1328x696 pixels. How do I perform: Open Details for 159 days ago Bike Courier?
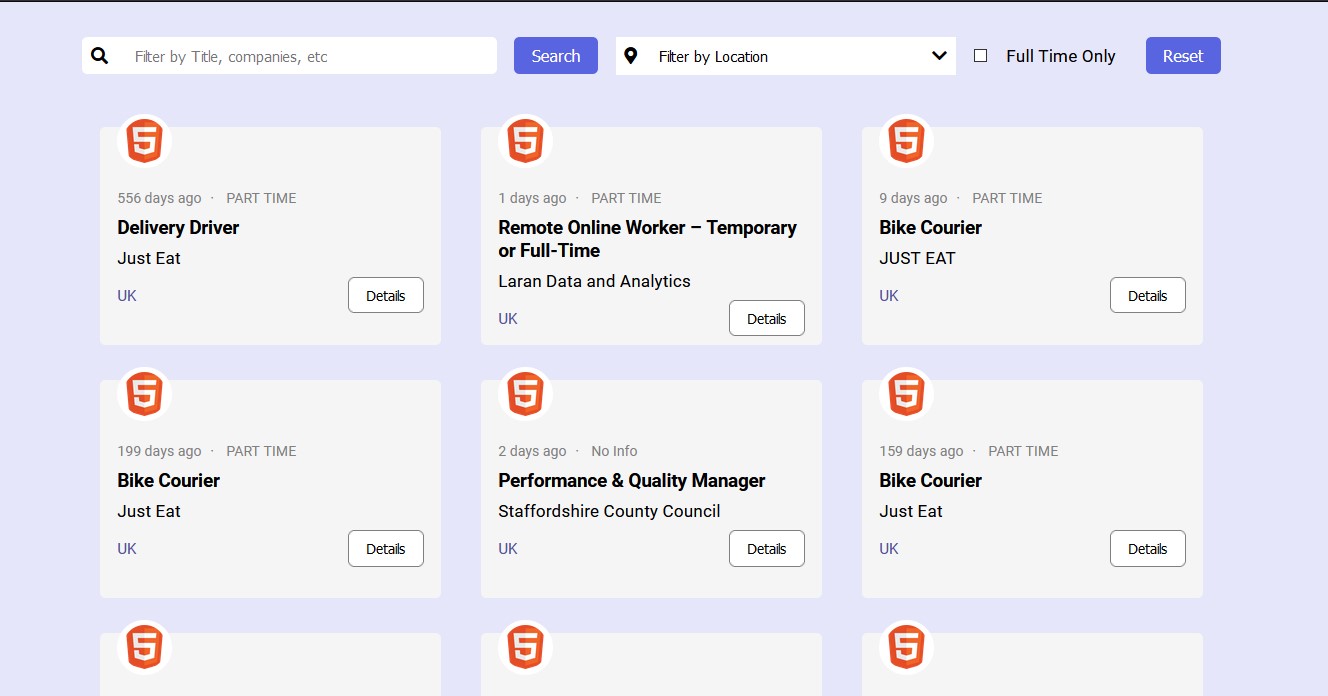pyautogui.click(x=1148, y=548)
